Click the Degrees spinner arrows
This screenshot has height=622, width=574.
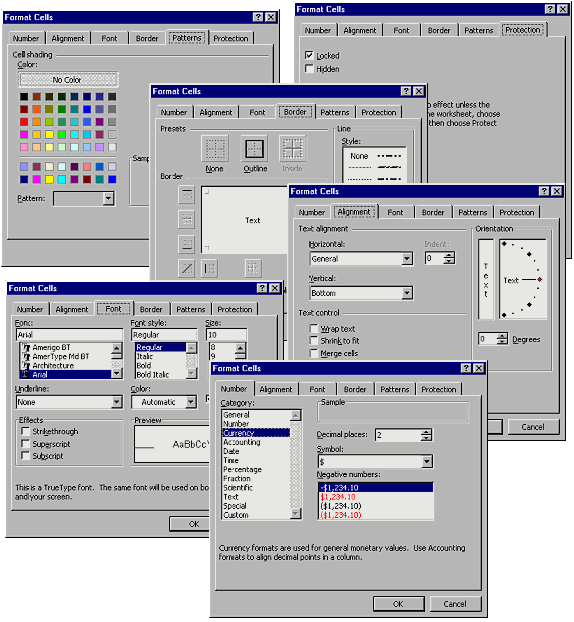click(502, 339)
